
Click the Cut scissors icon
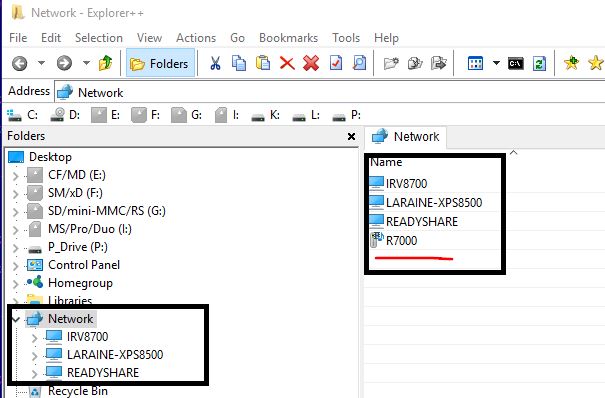coord(215,63)
